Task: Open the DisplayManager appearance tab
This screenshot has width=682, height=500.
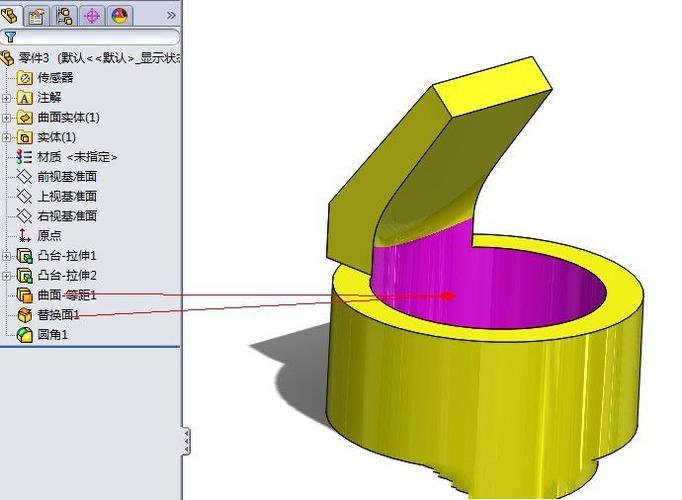Action: point(119,16)
